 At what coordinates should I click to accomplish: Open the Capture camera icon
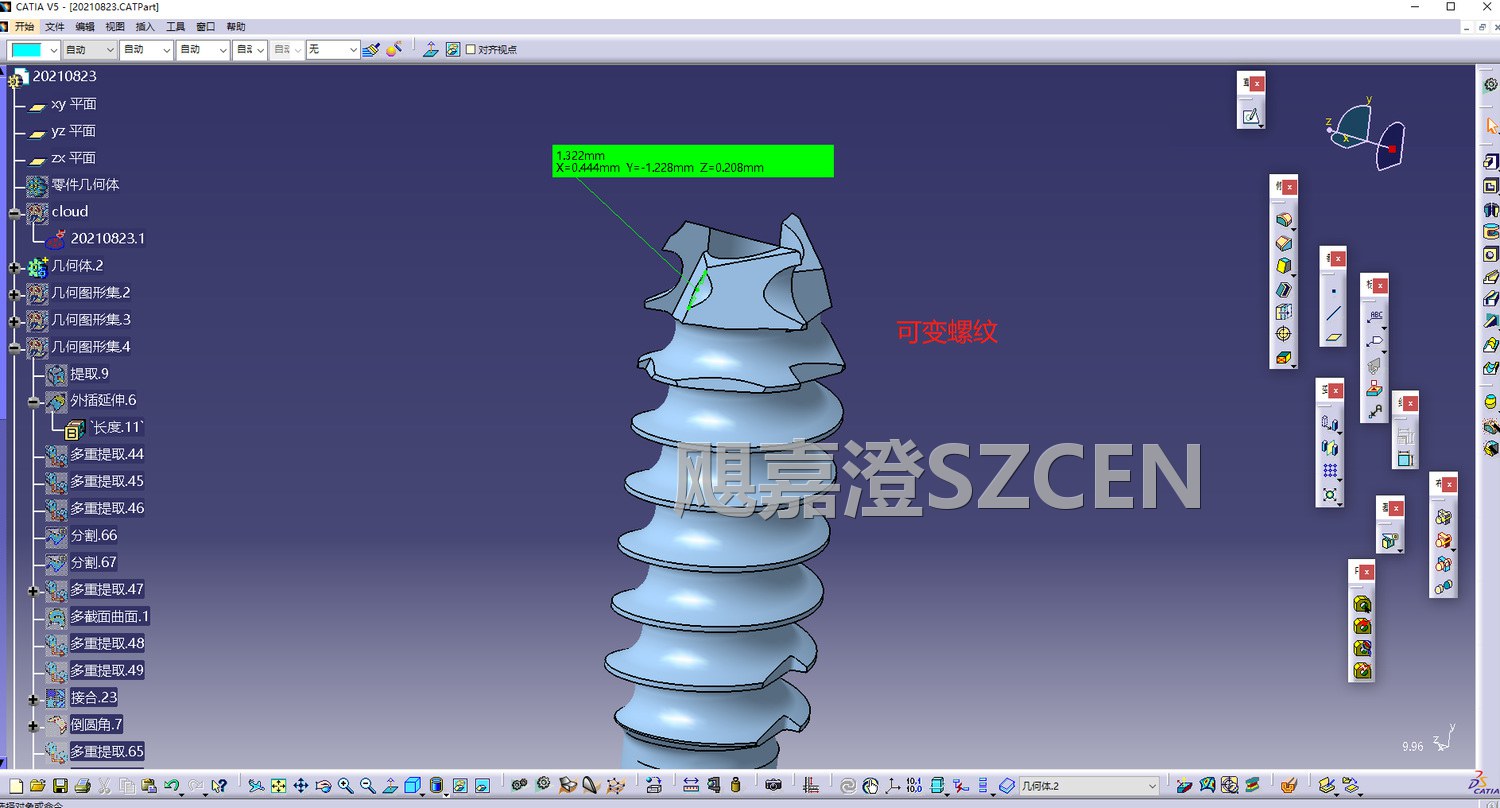coord(773,786)
